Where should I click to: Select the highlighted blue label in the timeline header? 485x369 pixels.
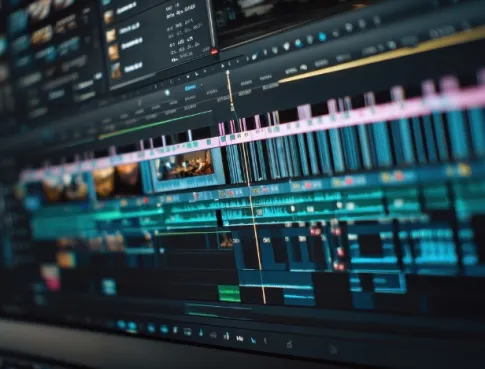(190, 88)
